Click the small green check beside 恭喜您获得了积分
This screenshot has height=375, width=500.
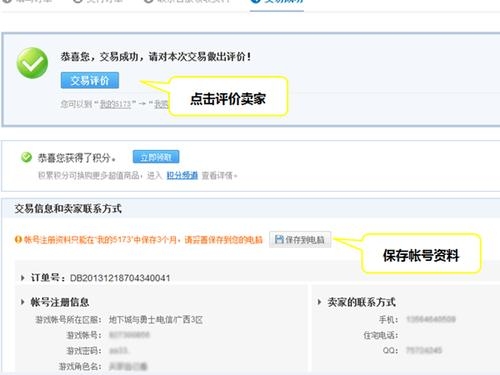pos(26,157)
